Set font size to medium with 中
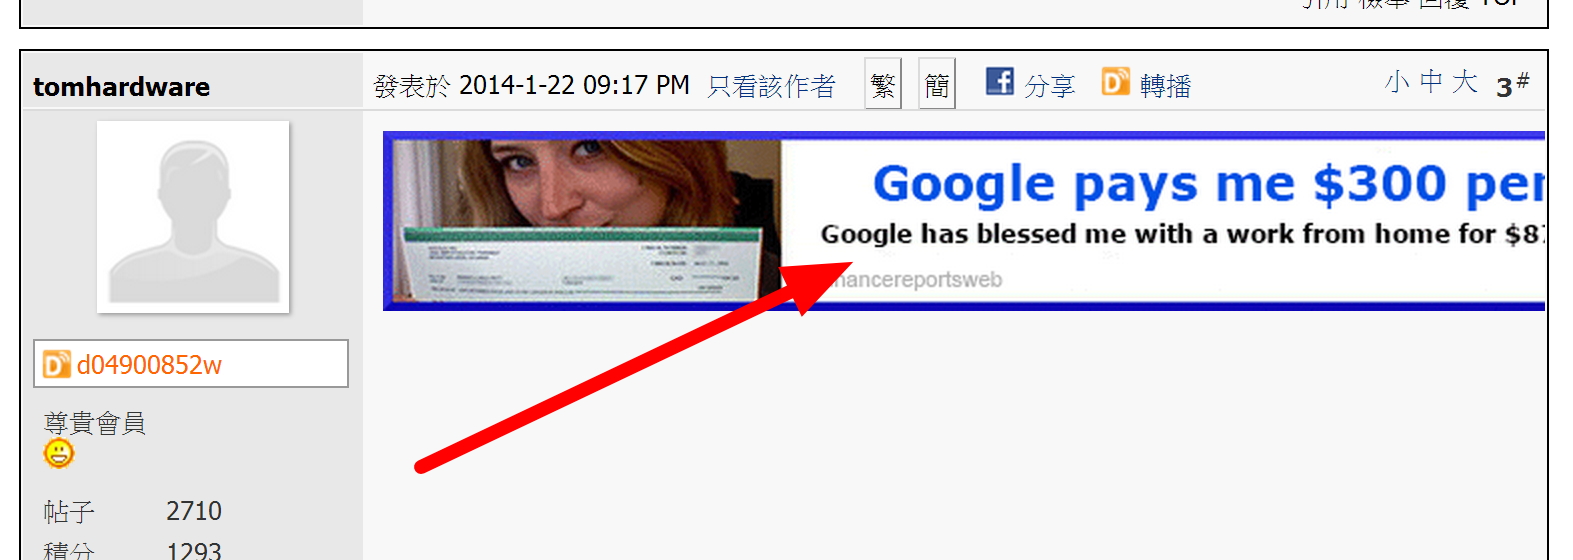Viewport: 1573px width, 560px height. [1431, 82]
